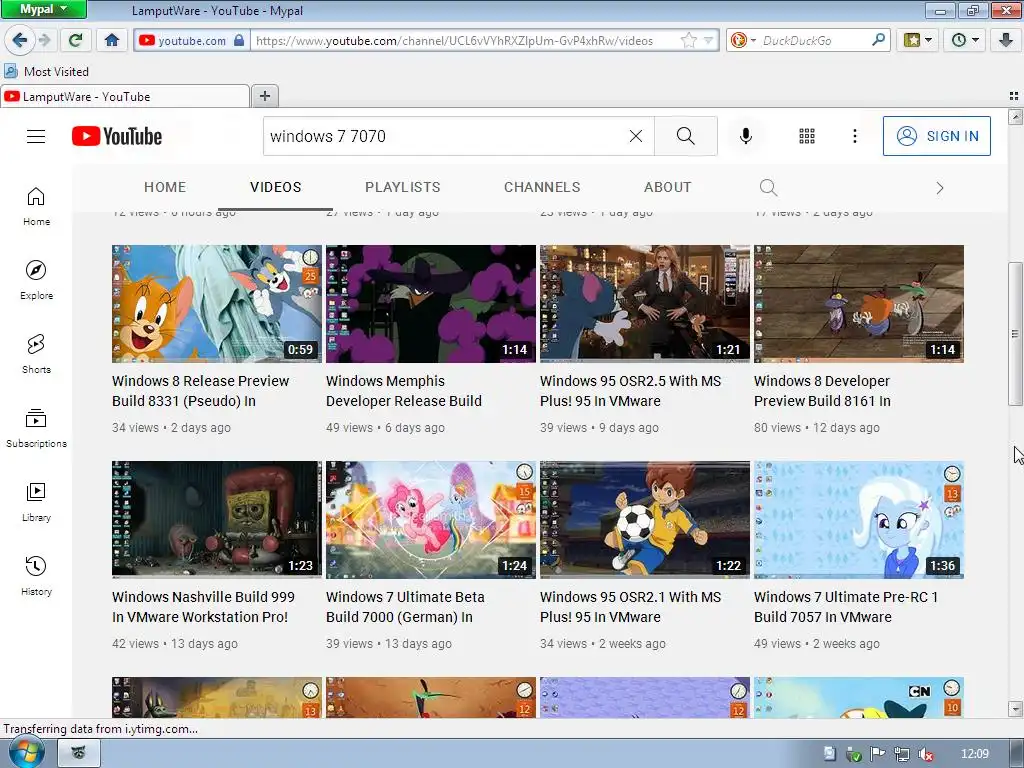1024x768 pixels.
Task: Bookmark this page with the star icon
Action: 688,40
